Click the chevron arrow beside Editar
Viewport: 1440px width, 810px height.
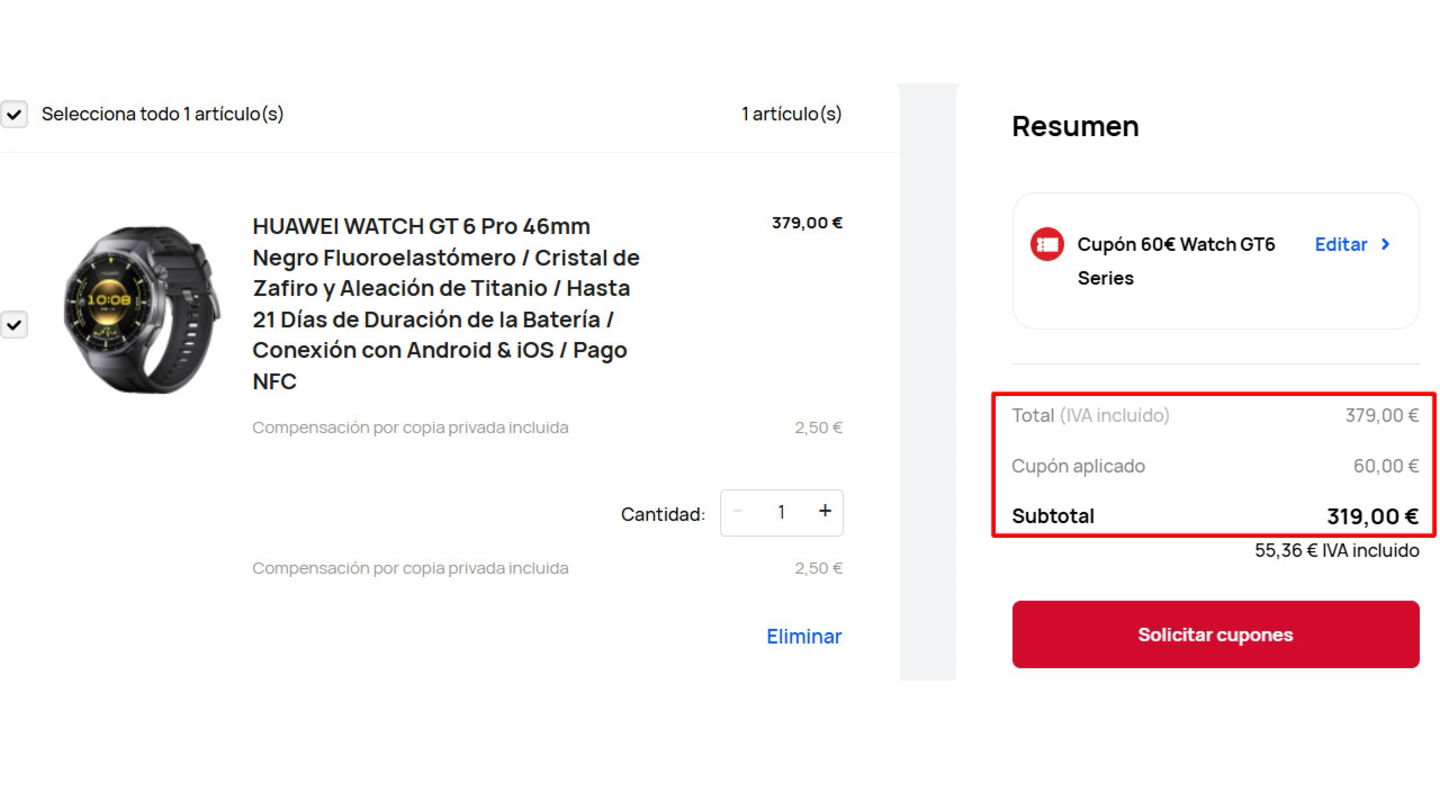[x=1386, y=244]
